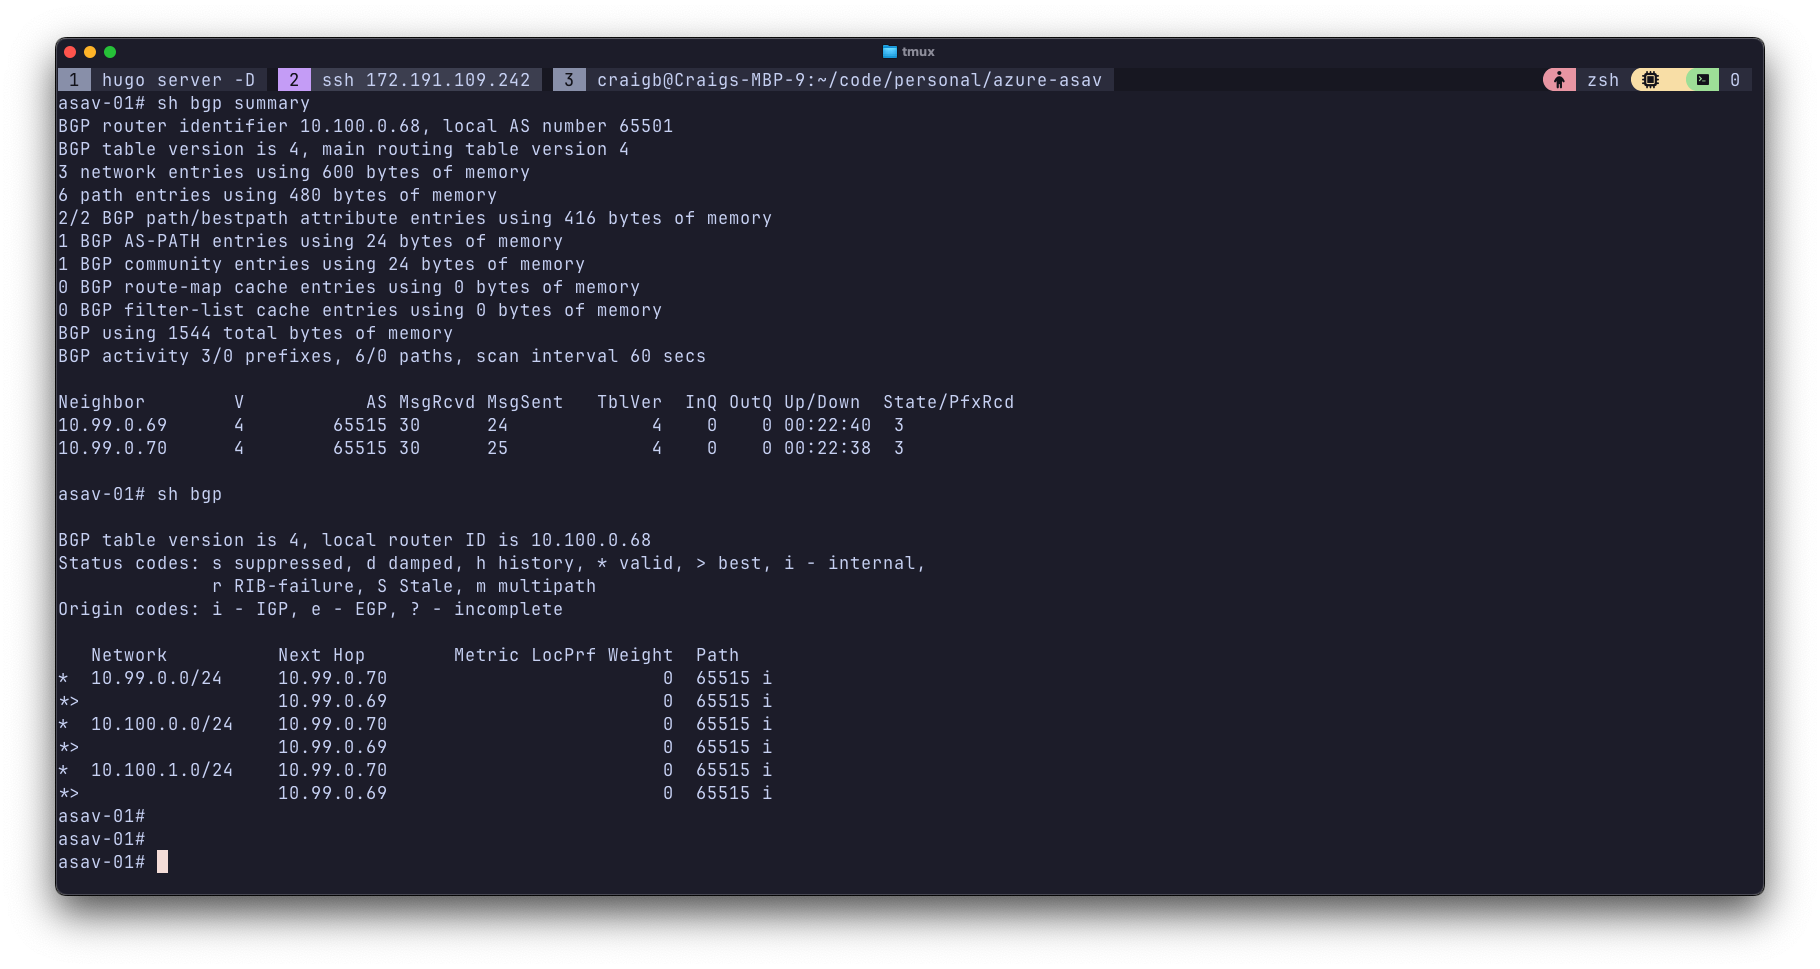This screenshot has height=969, width=1820.
Task: Click the window number 3 badge
Action: 569,80
